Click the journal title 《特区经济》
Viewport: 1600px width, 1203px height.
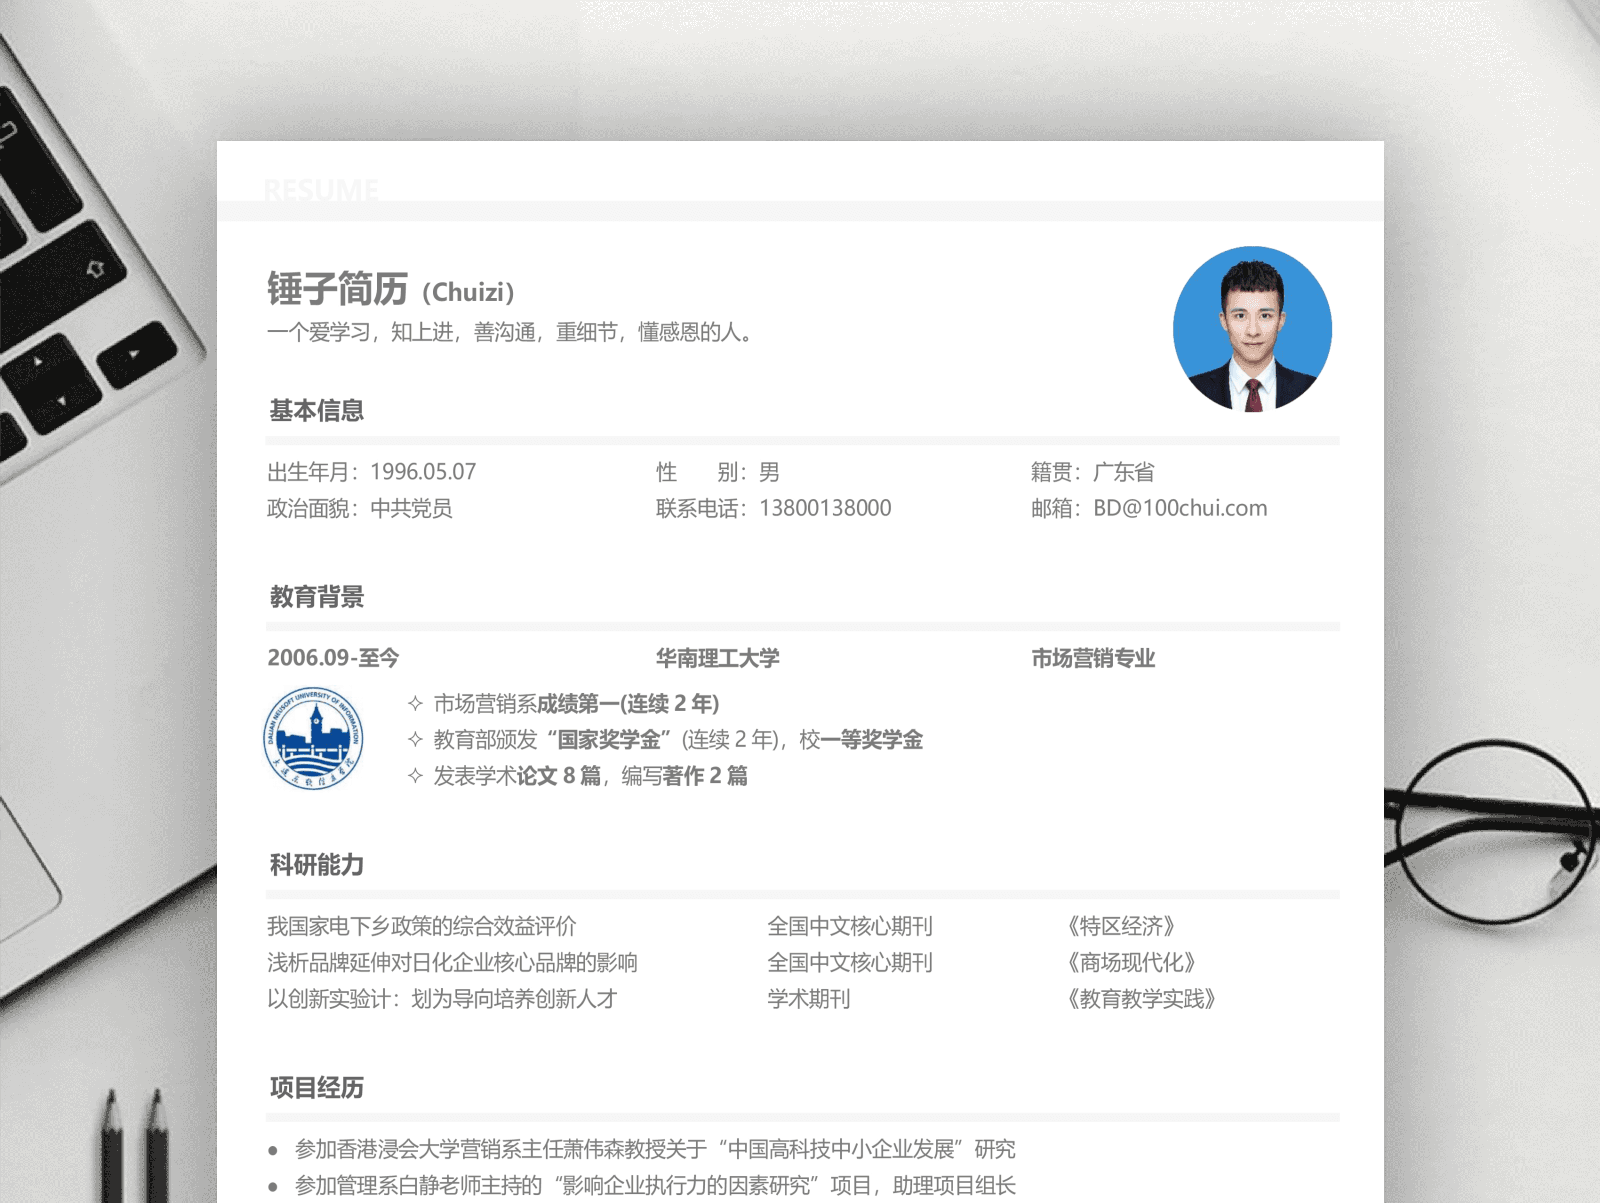[x=1121, y=926]
